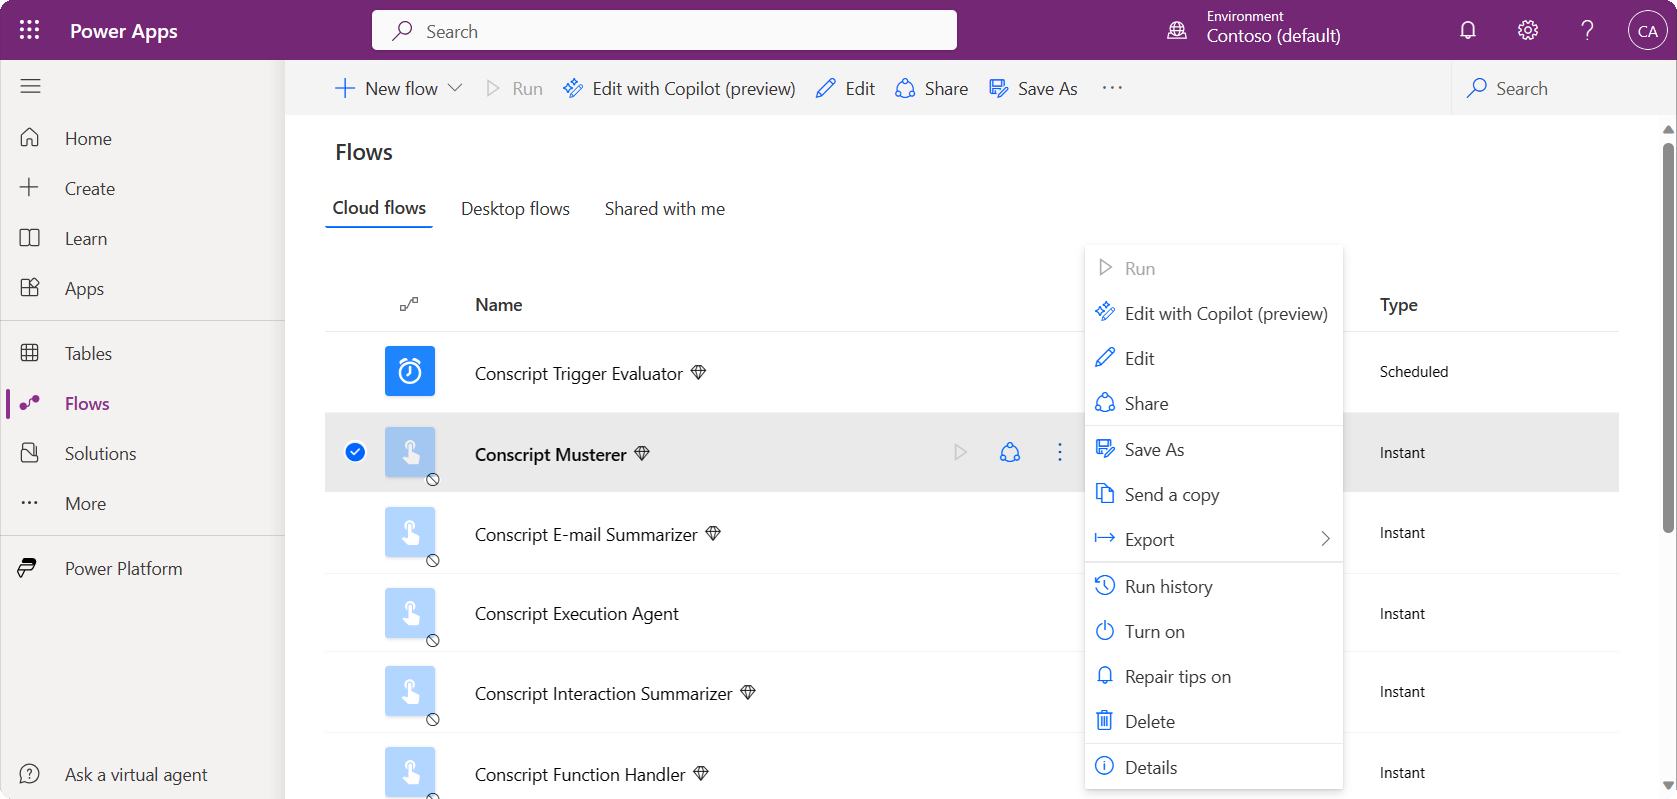Image resolution: width=1677 pixels, height=799 pixels.
Task: Choose Share in the context menu
Action: click(x=1213, y=403)
